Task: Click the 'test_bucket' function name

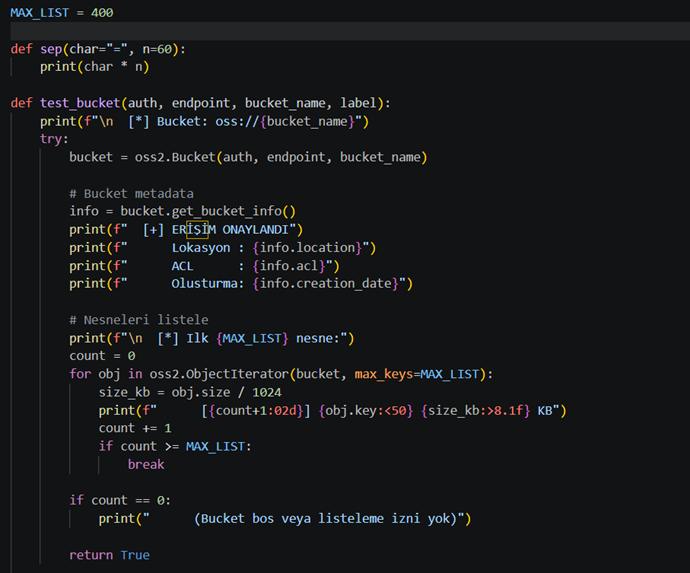Action: 80,103
